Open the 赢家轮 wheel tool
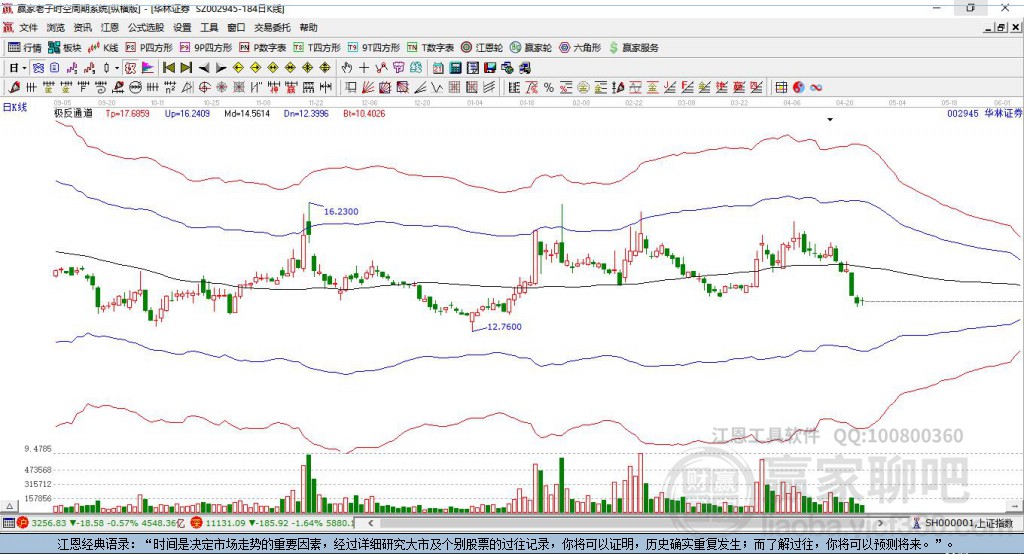 (531, 48)
